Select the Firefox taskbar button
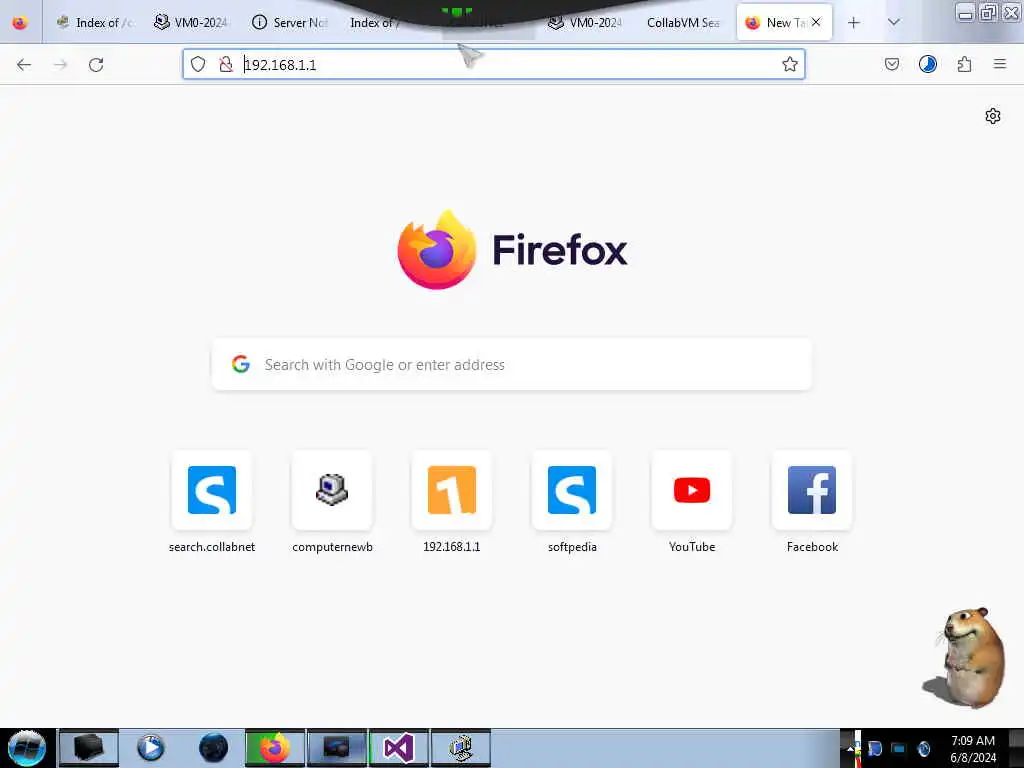Image resolution: width=1024 pixels, height=768 pixels. tap(275, 748)
